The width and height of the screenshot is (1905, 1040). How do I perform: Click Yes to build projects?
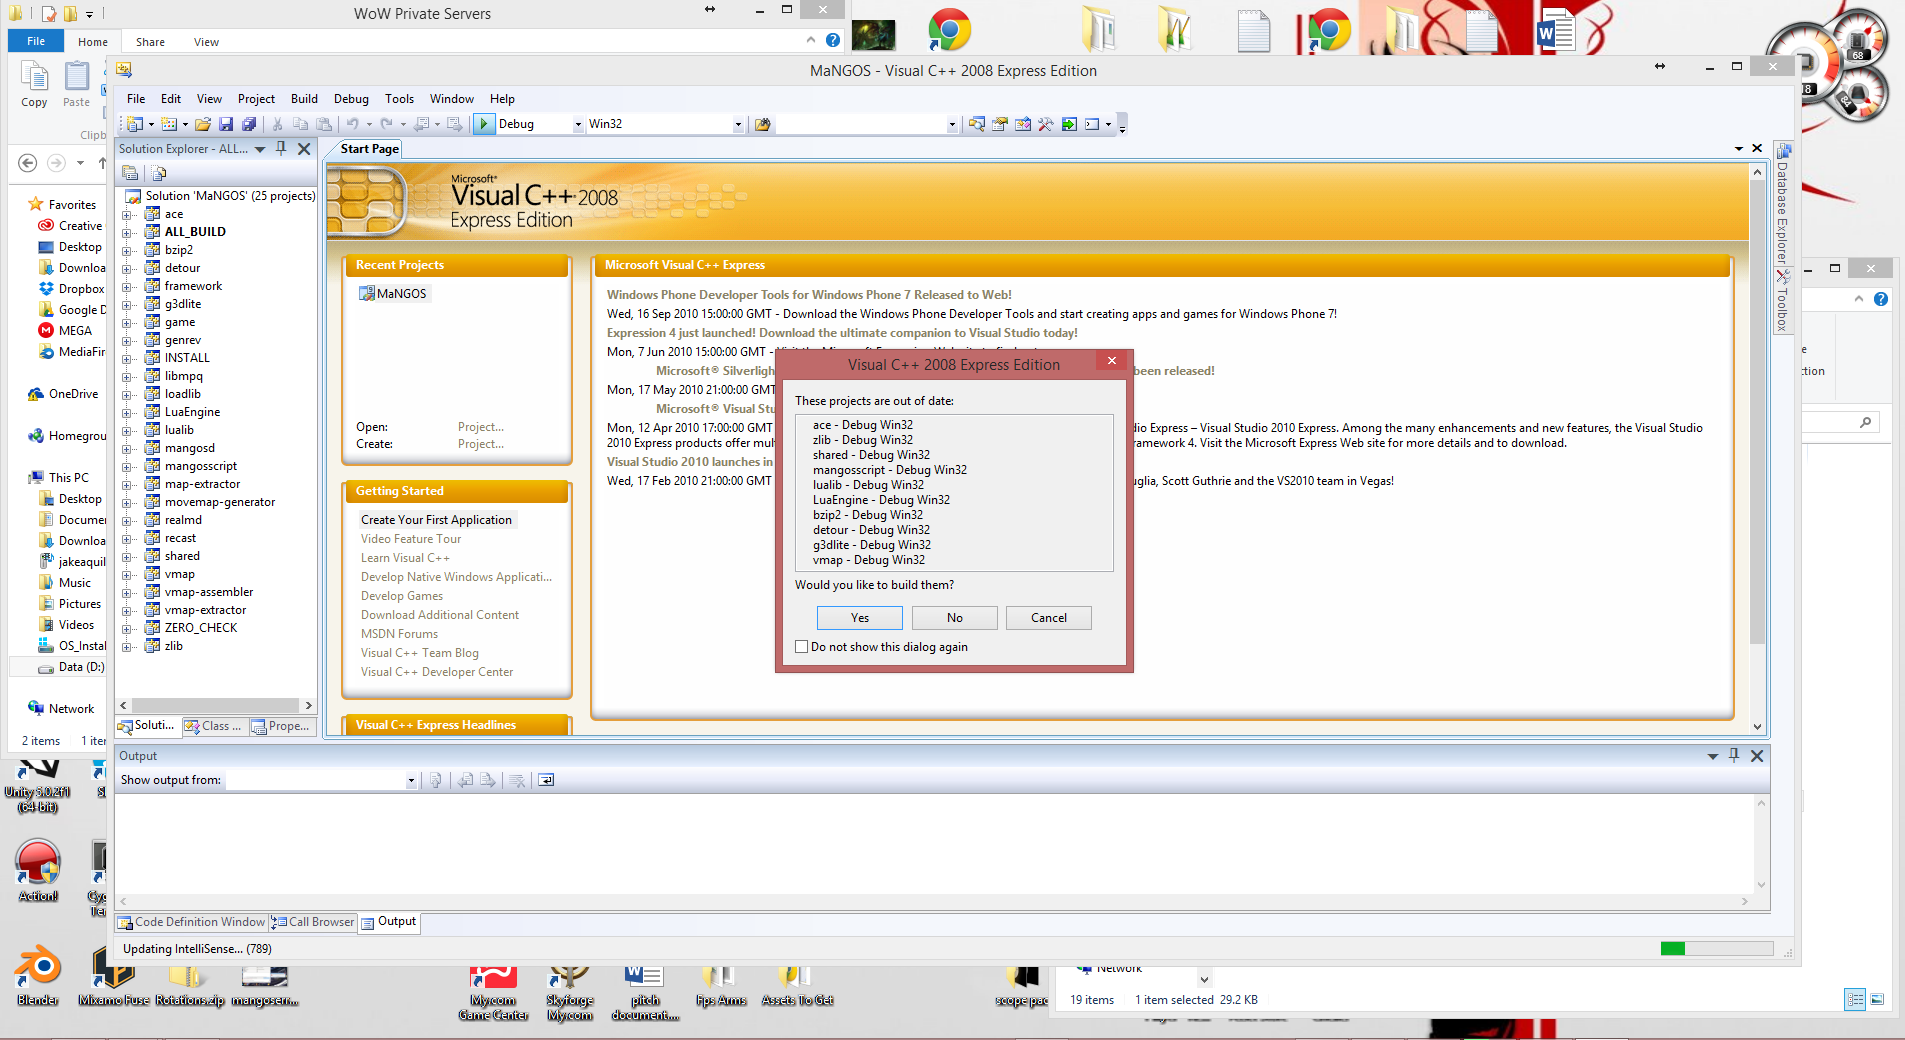pyautogui.click(x=859, y=618)
